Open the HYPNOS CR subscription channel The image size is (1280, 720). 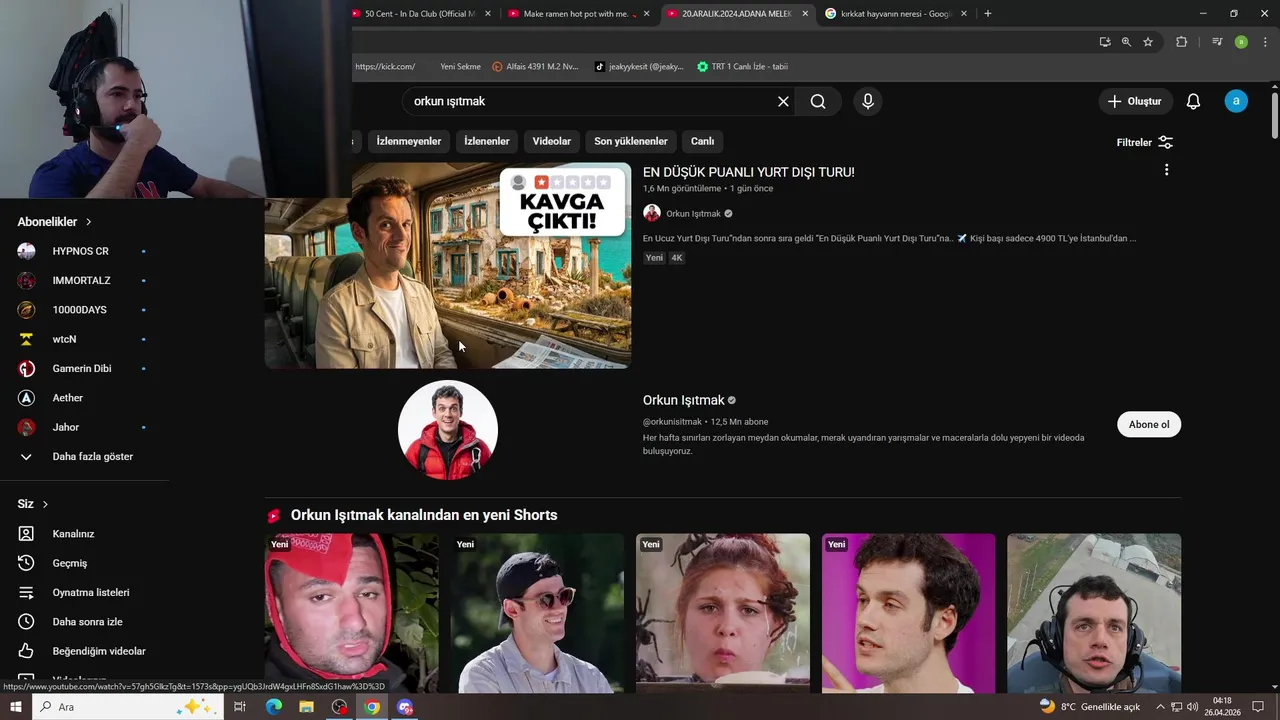pyautogui.click(x=81, y=251)
